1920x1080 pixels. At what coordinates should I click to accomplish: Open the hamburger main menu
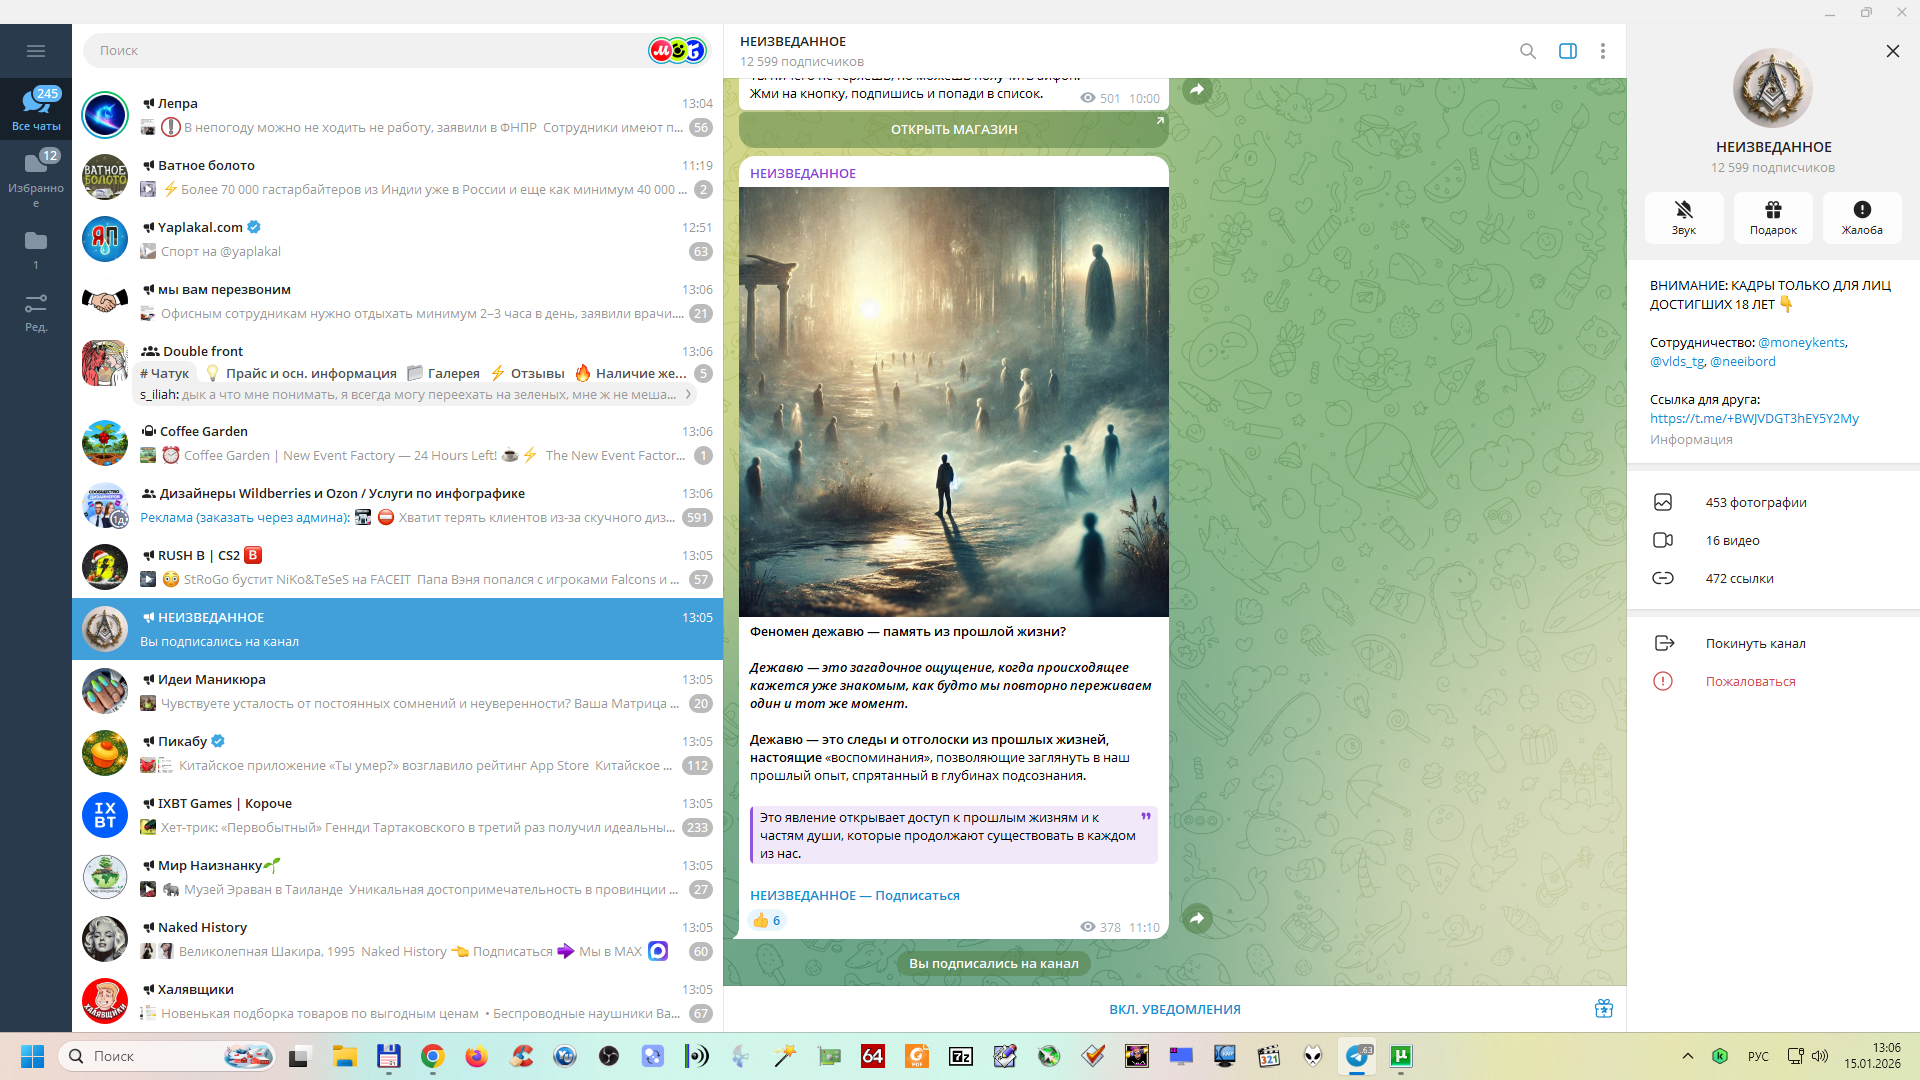pos(36,51)
